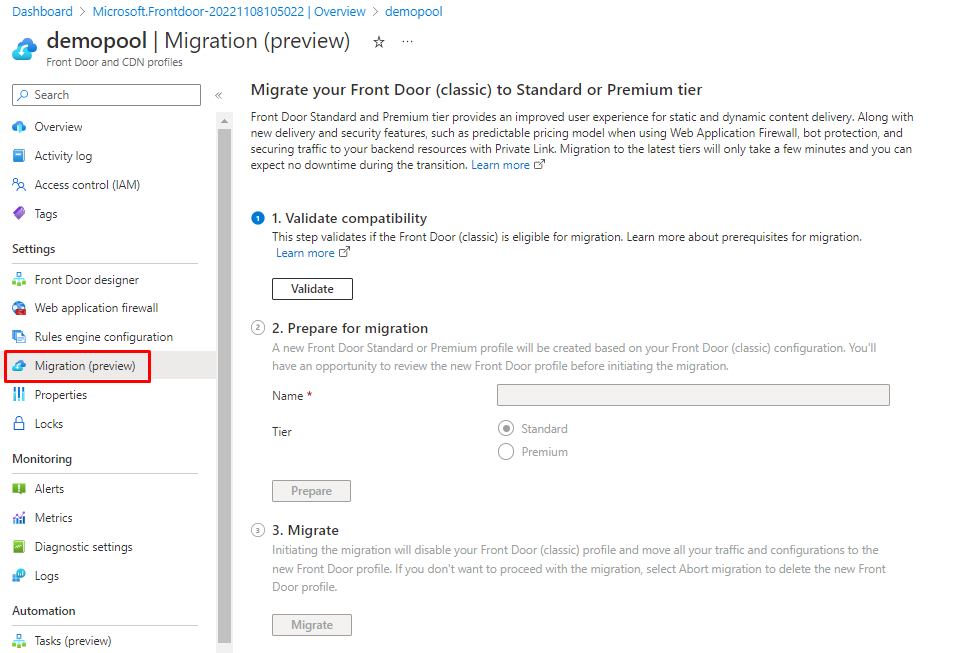Click the Name input field
Image resolution: width=962 pixels, height=653 pixels.
(x=693, y=395)
